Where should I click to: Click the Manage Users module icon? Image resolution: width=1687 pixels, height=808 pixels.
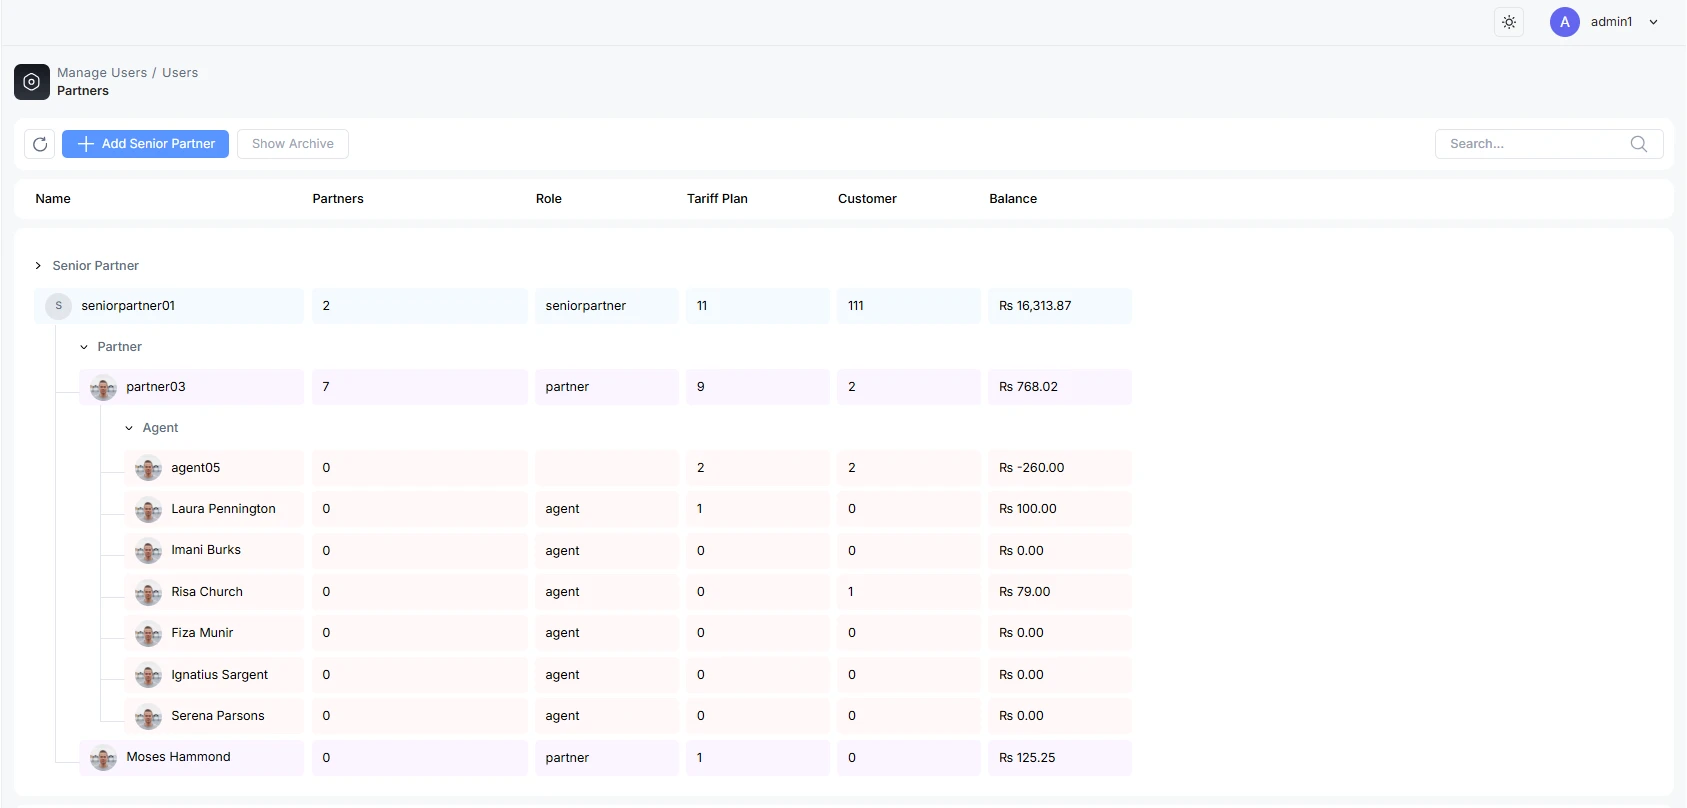(x=32, y=82)
